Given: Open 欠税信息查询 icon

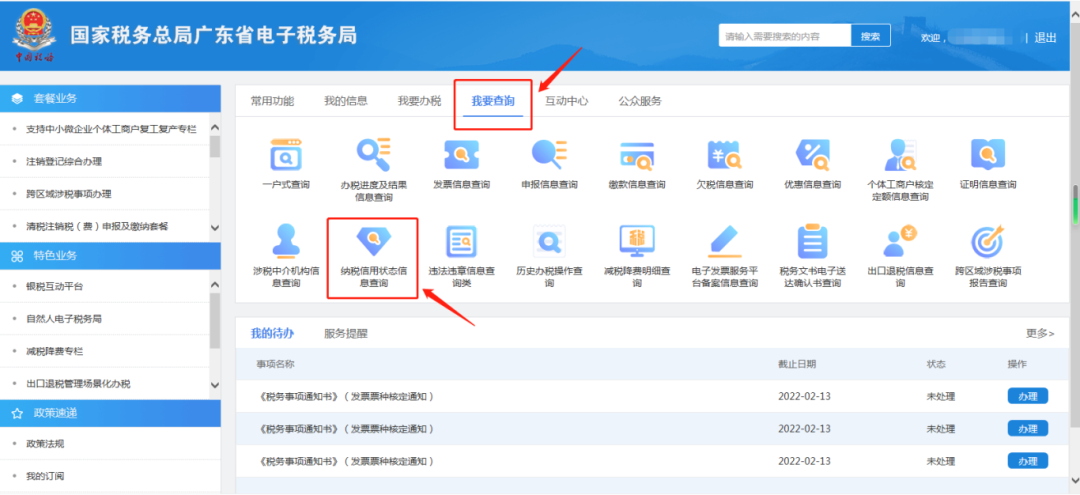Looking at the screenshot, I should [x=725, y=156].
